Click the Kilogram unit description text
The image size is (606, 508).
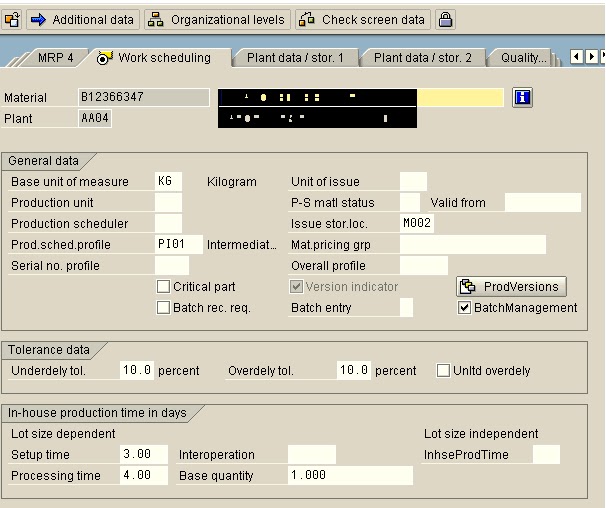[232, 181]
